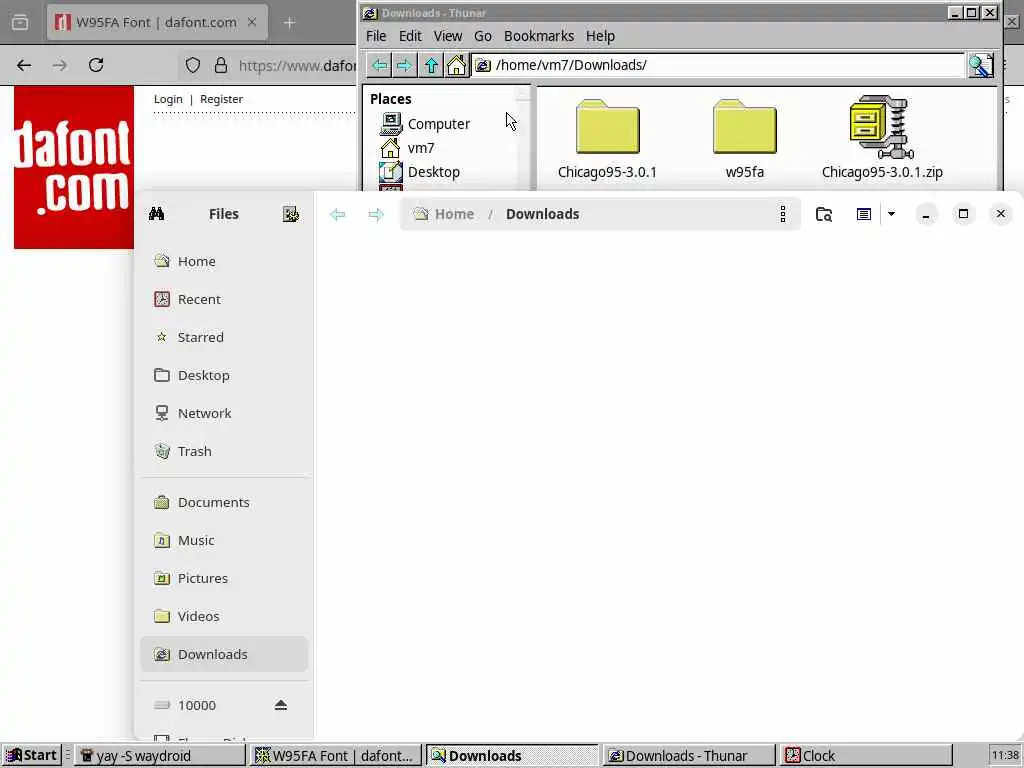This screenshot has width=1024, height=768.
Task: Click the browser tab overview icon
Action: (20, 23)
